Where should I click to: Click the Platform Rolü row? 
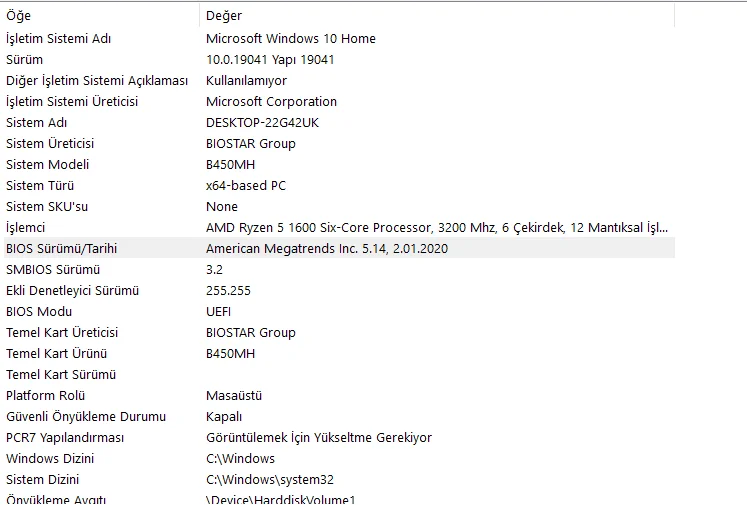43,395
